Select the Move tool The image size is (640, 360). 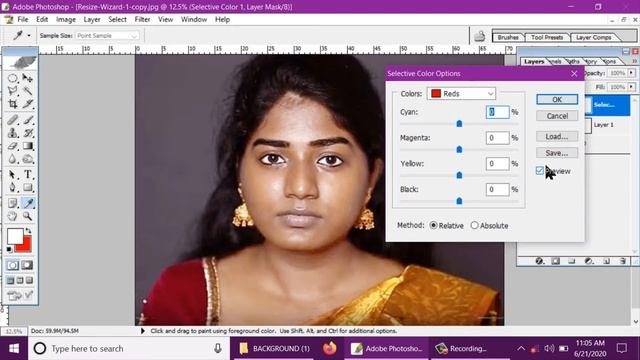tap(28, 78)
